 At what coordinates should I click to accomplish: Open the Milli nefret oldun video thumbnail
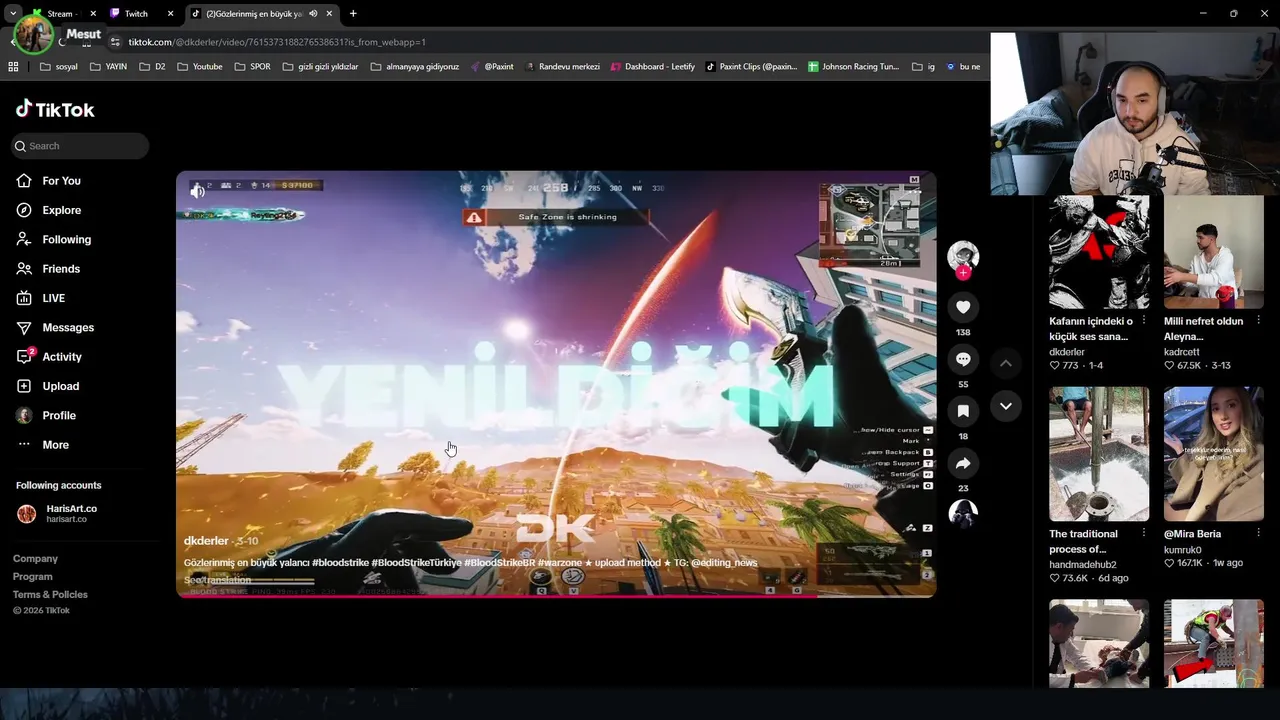pos(1214,252)
